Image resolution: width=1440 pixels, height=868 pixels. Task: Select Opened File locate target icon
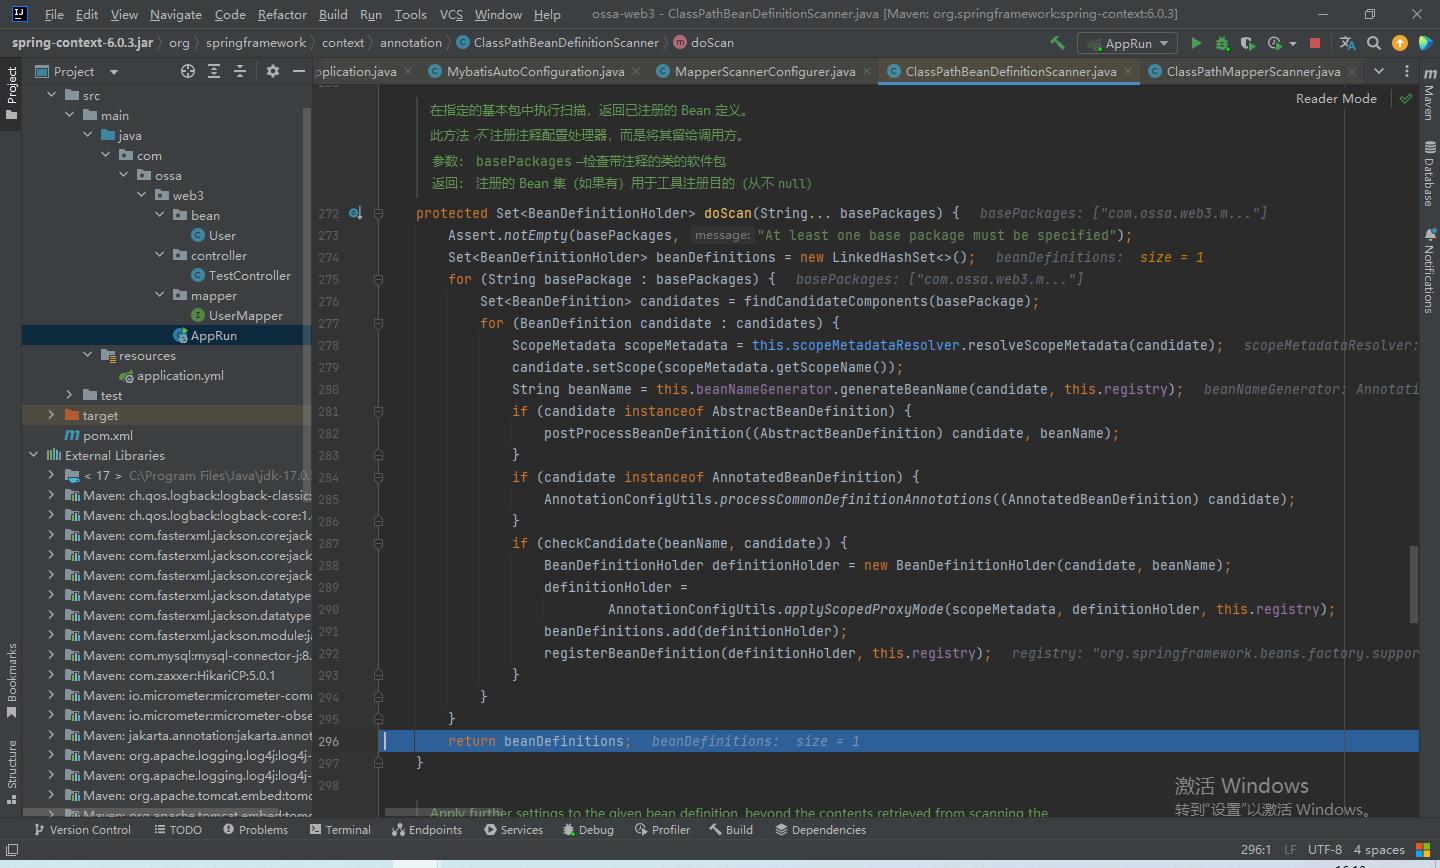[188, 71]
